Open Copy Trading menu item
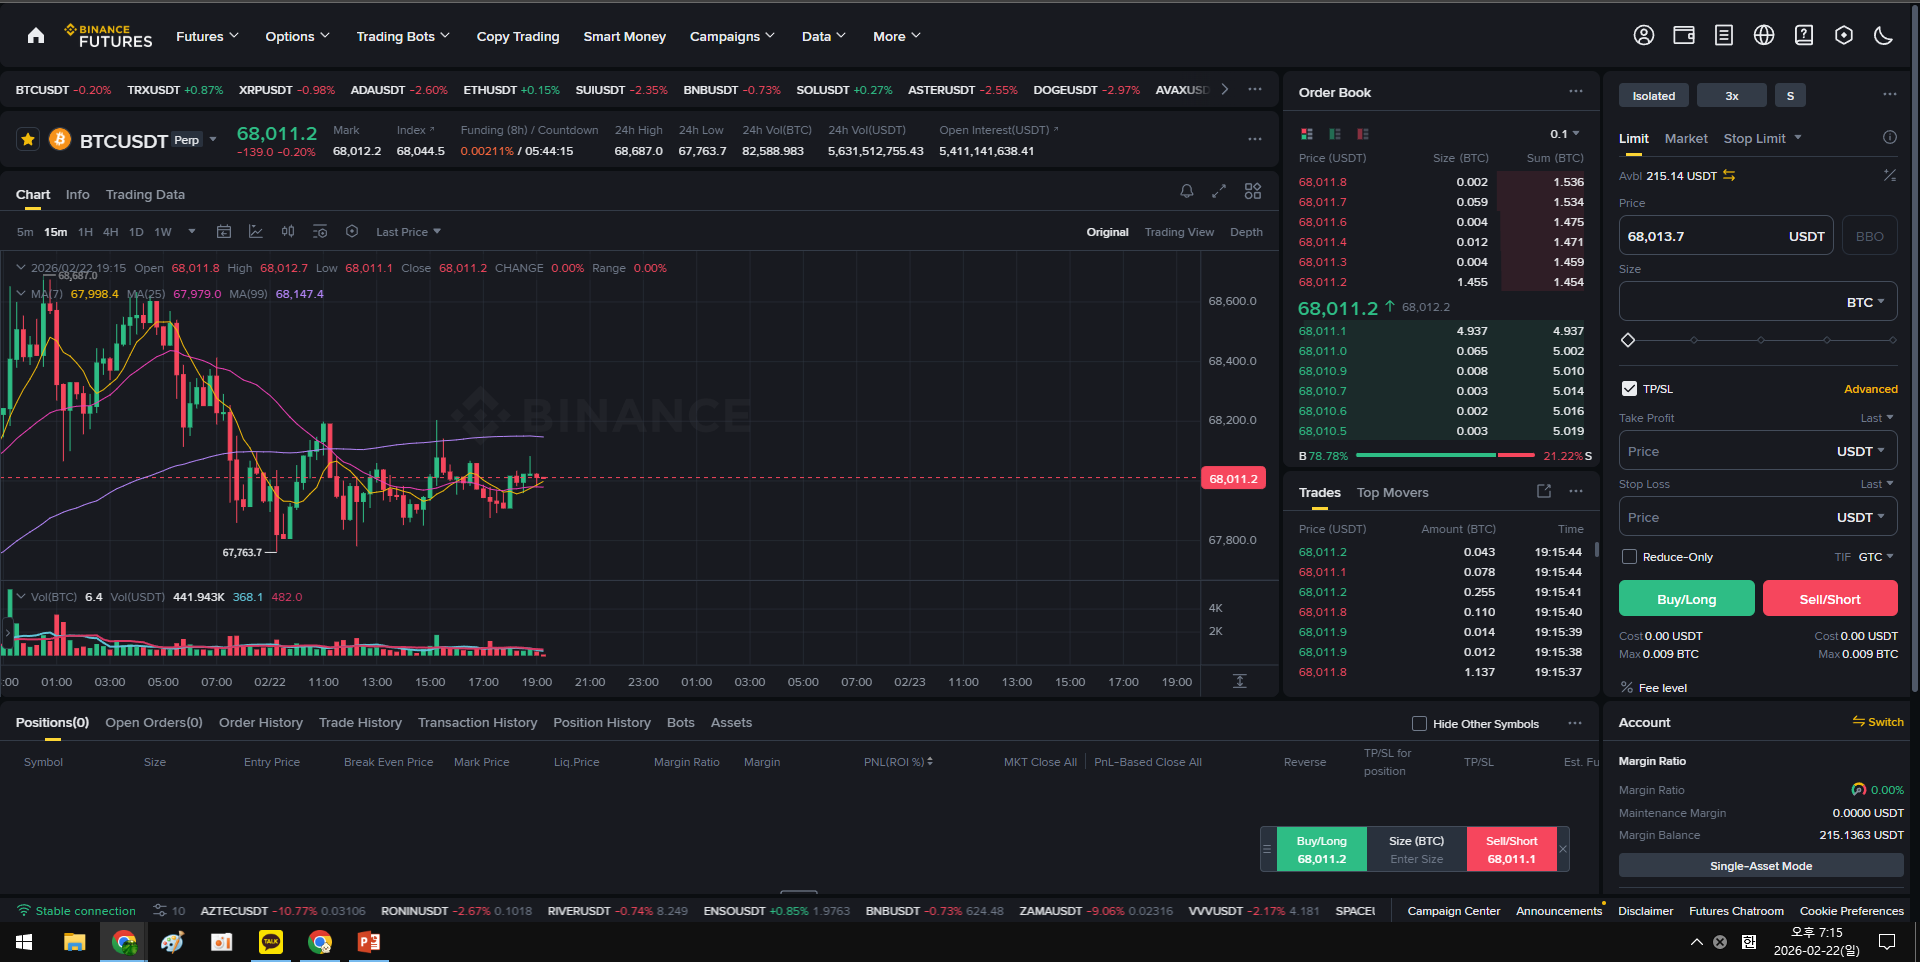The width and height of the screenshot is (1920, 962). pos(518,36)
